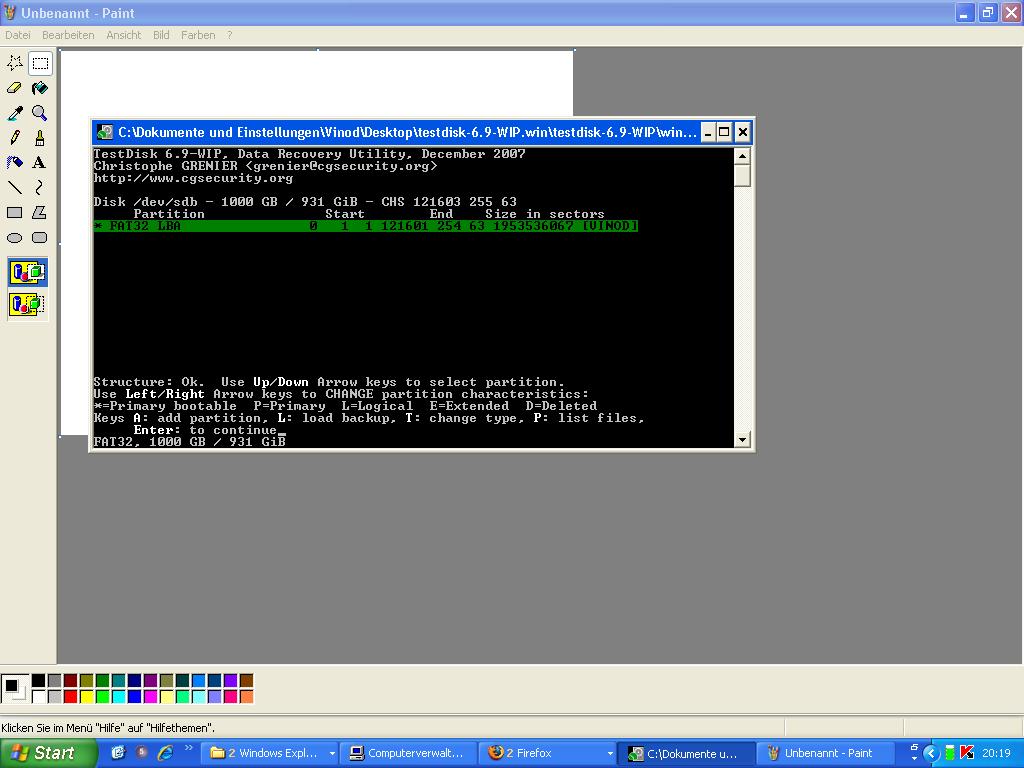Enable opaque selection drawing option
Image resolution: width=1024 pixels, height=768 pixels.
(27, 272)
